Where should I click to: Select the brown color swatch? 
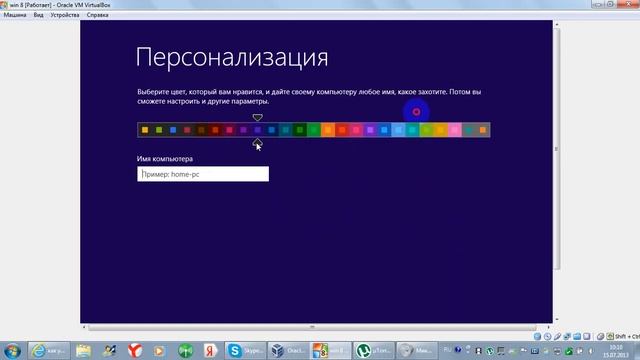[x=201, y=130]
